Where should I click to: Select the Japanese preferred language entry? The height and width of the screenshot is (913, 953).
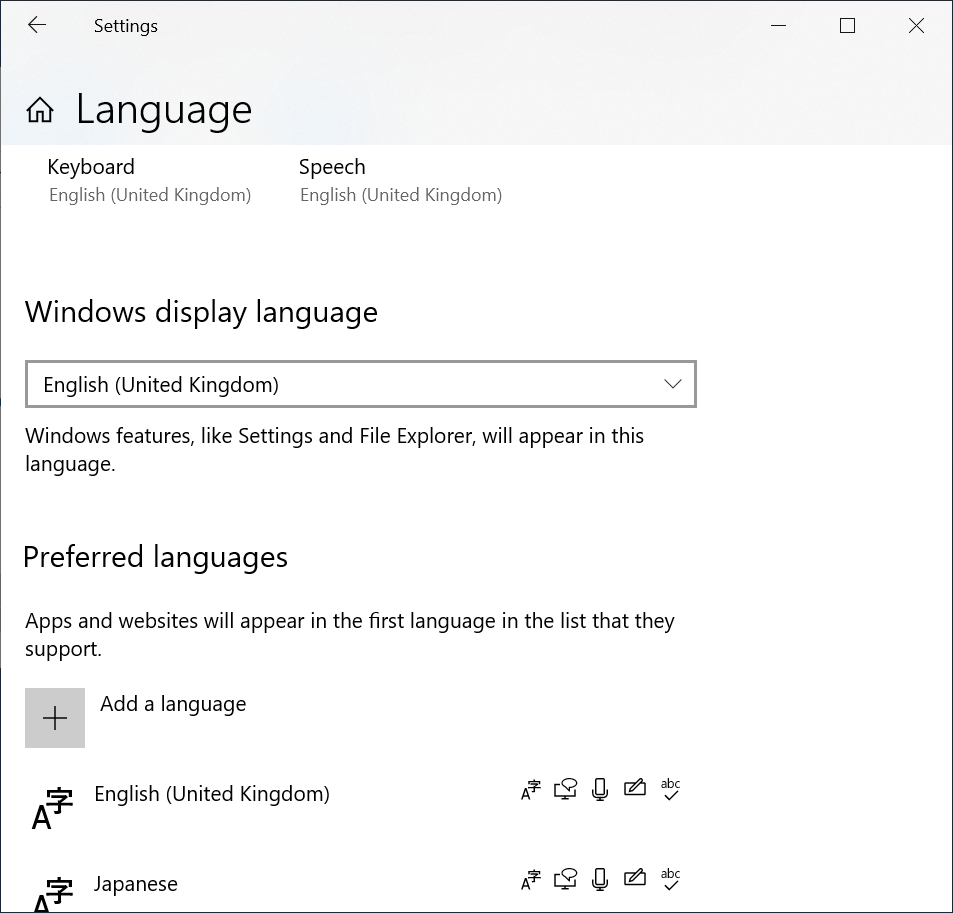(x=135, y=883)
